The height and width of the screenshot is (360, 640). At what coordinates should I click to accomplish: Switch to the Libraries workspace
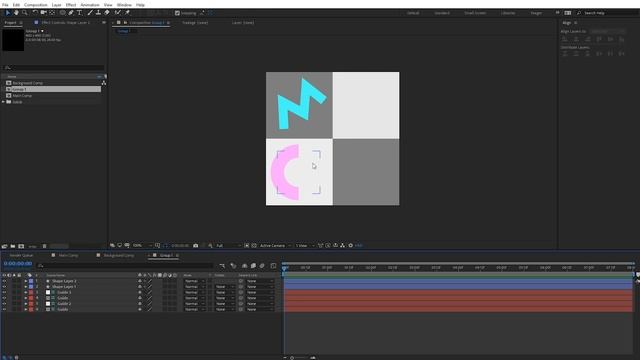pos(508,13)
